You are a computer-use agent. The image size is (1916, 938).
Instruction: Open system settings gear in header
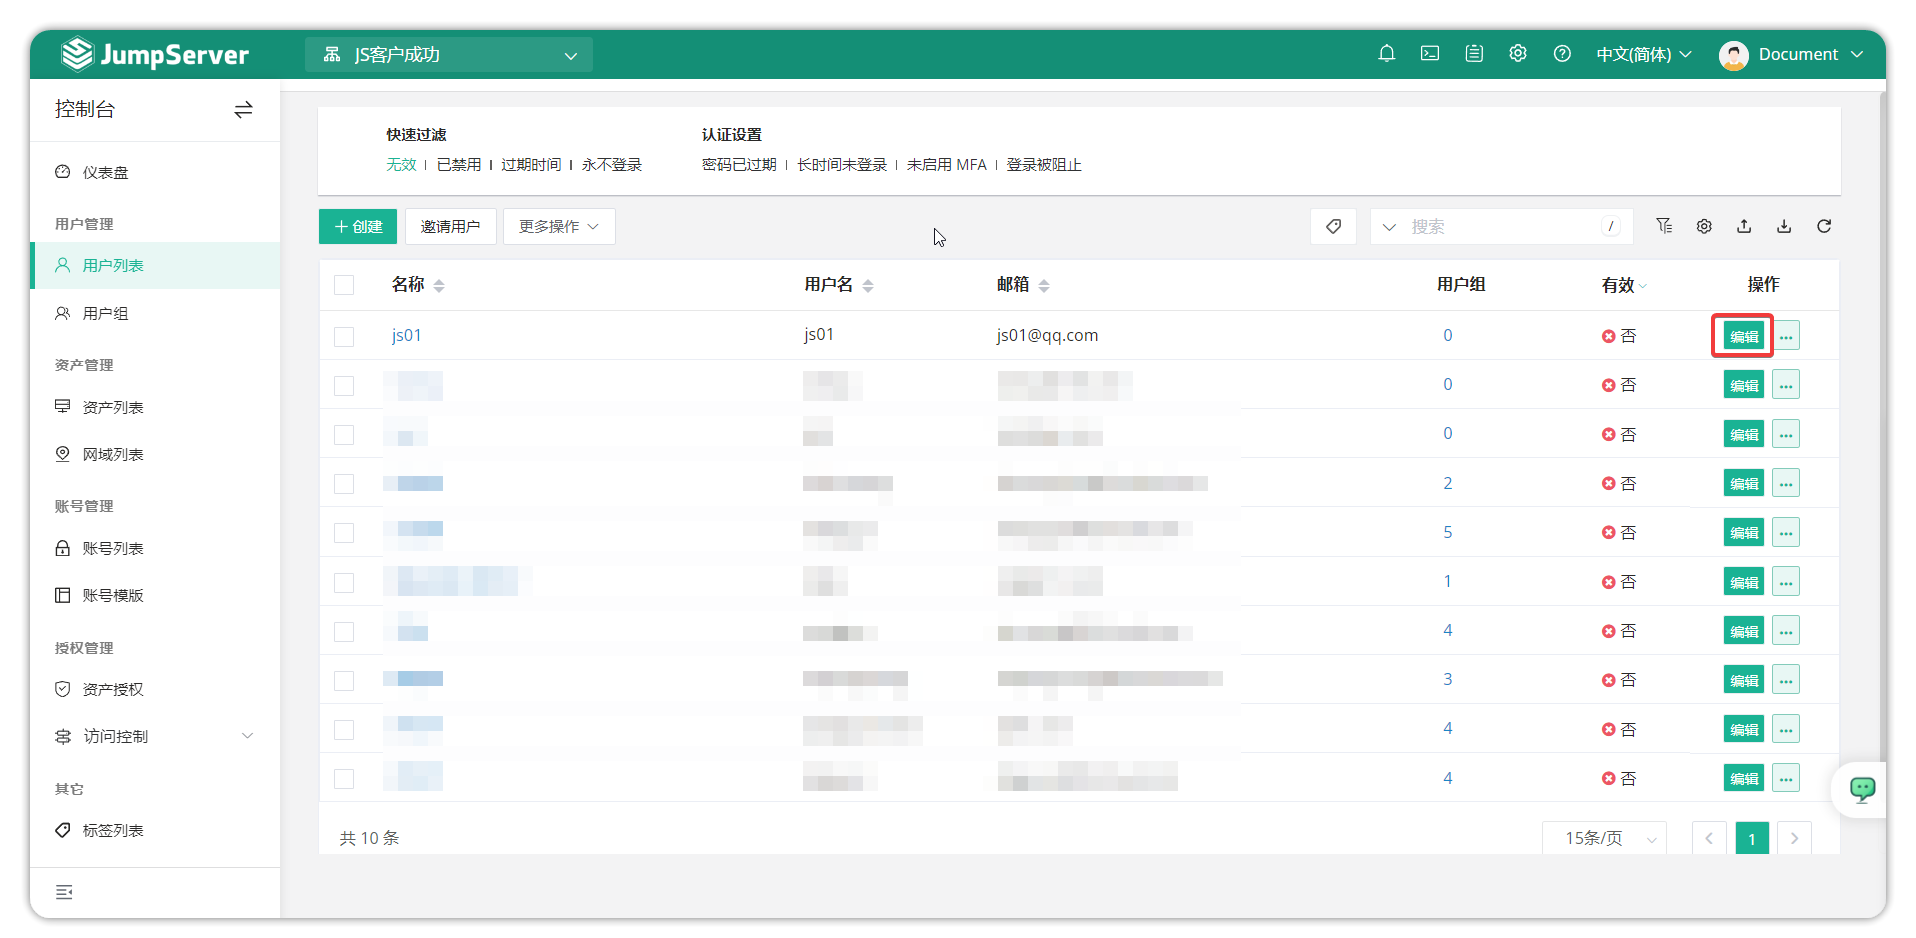tap(1518, 54)
